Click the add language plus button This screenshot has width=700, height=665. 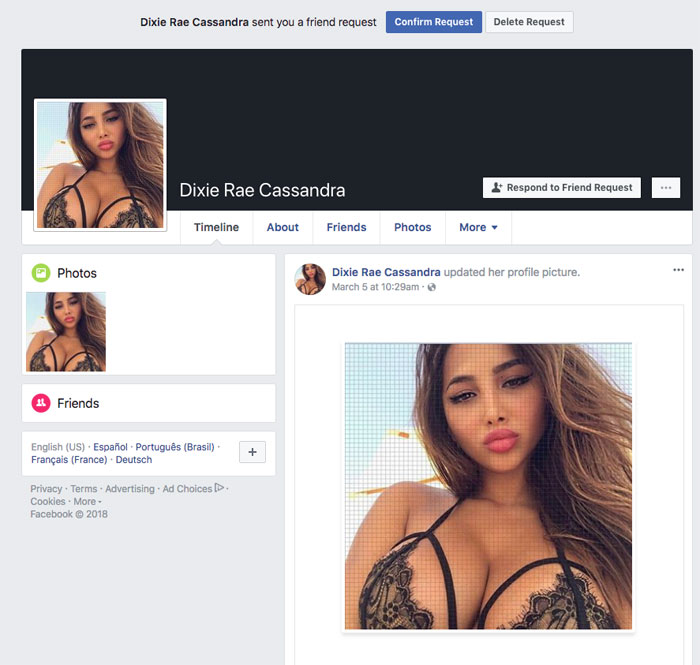[252, 453]
